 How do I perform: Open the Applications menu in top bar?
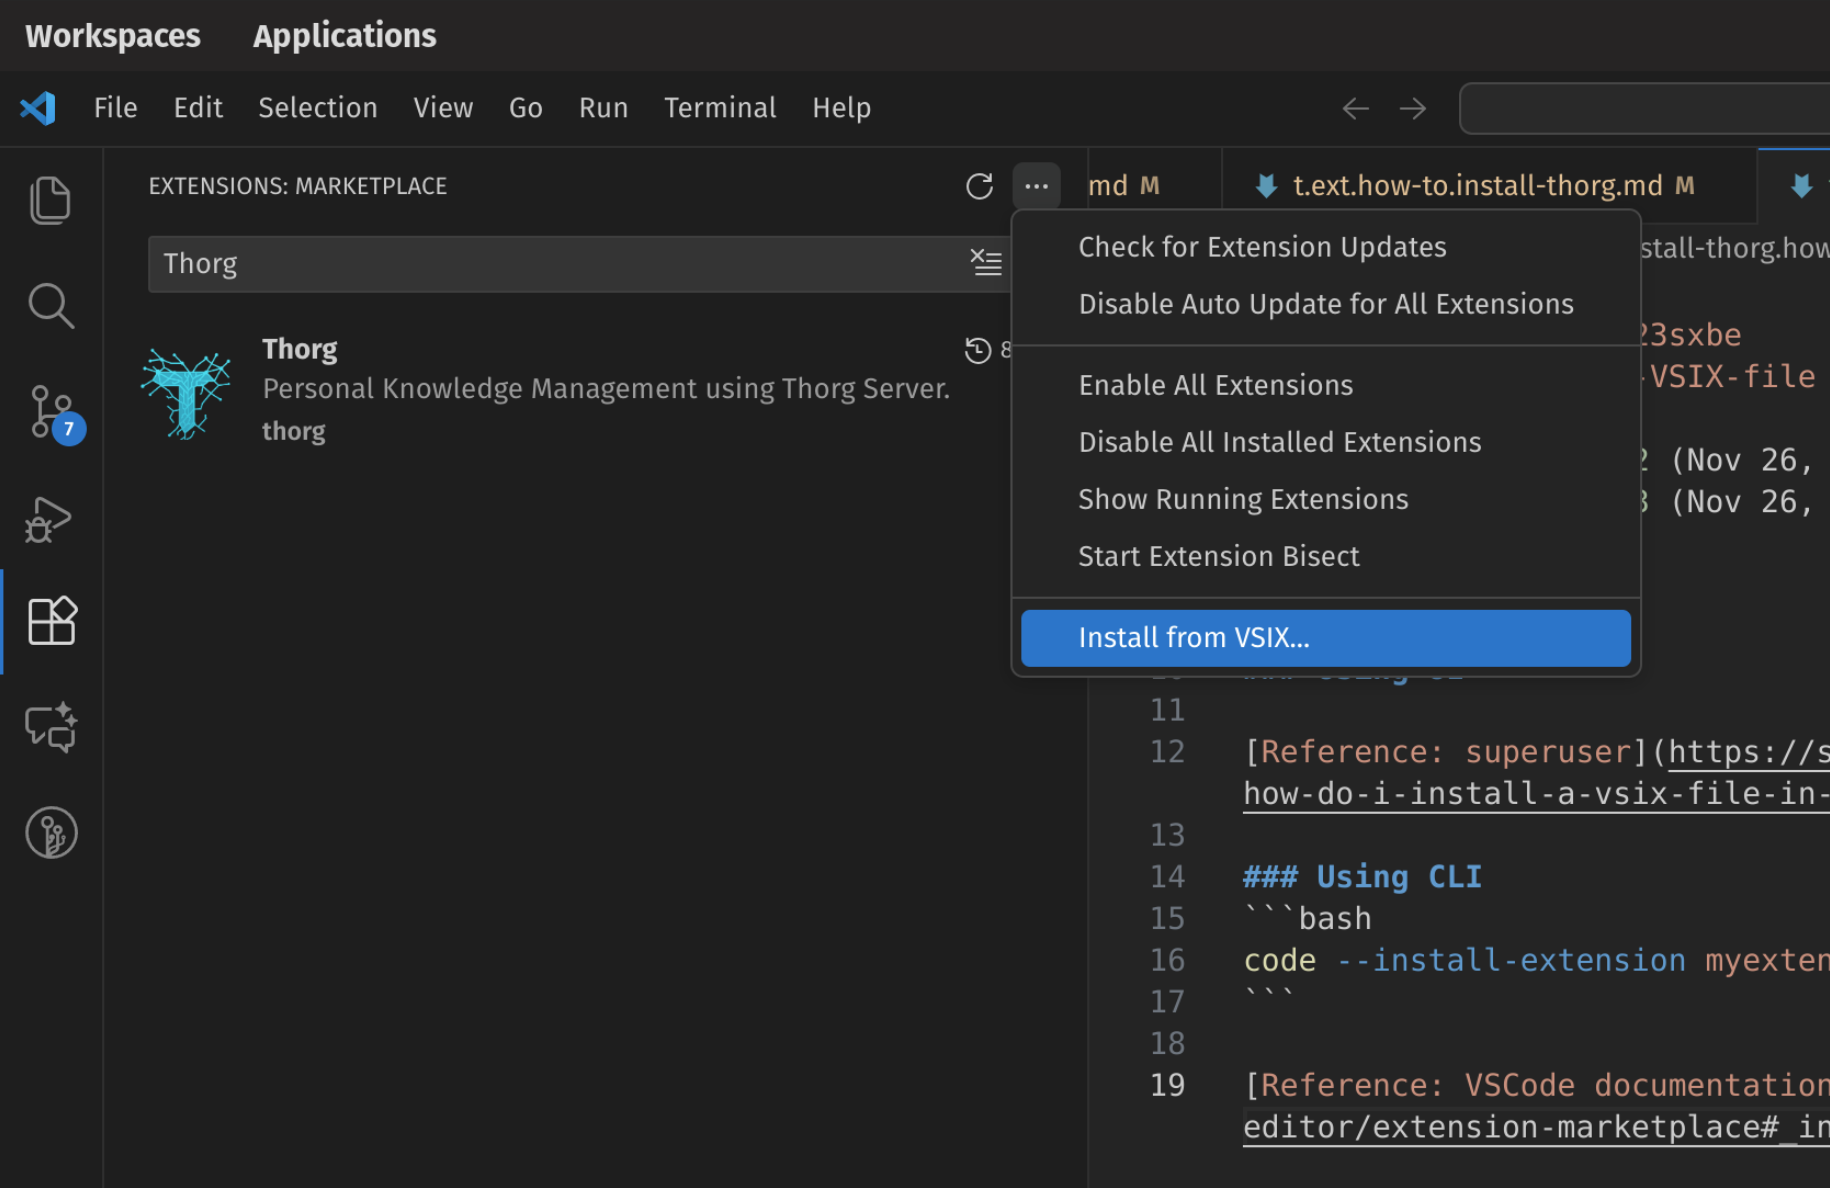(344, 36)
